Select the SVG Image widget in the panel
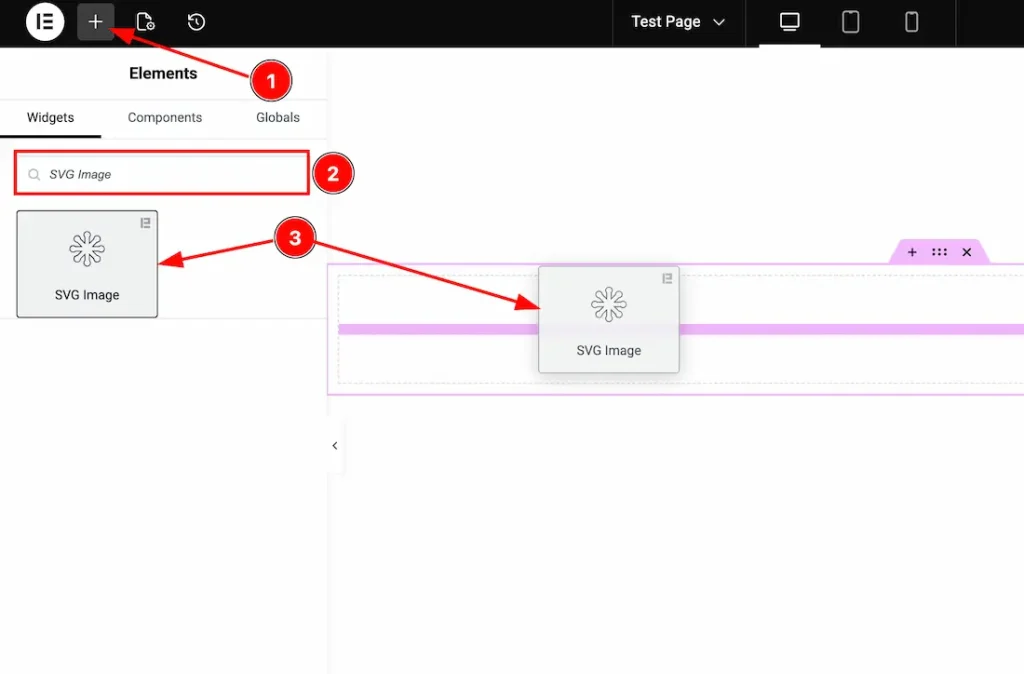The width and height of the screenshot is (1024, 674). click(87, 263)
